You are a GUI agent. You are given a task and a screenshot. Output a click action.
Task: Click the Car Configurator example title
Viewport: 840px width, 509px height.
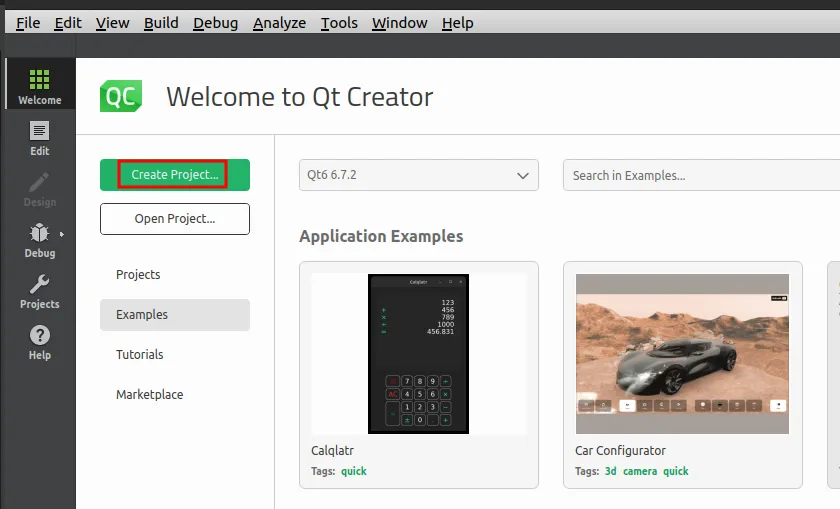pos(620,451)
